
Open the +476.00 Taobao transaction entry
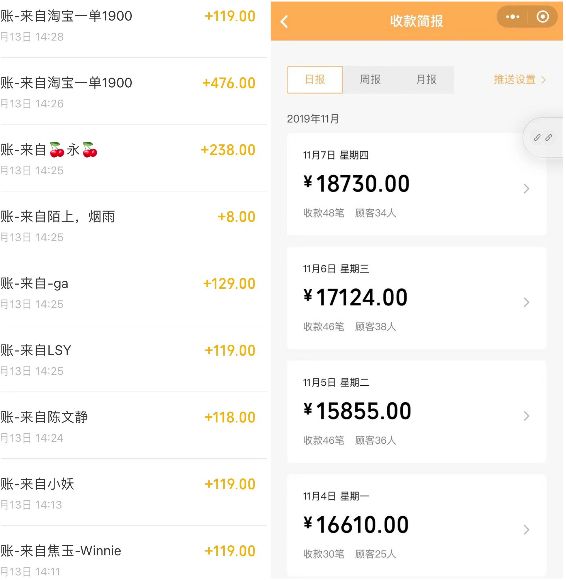pos(133,91)
